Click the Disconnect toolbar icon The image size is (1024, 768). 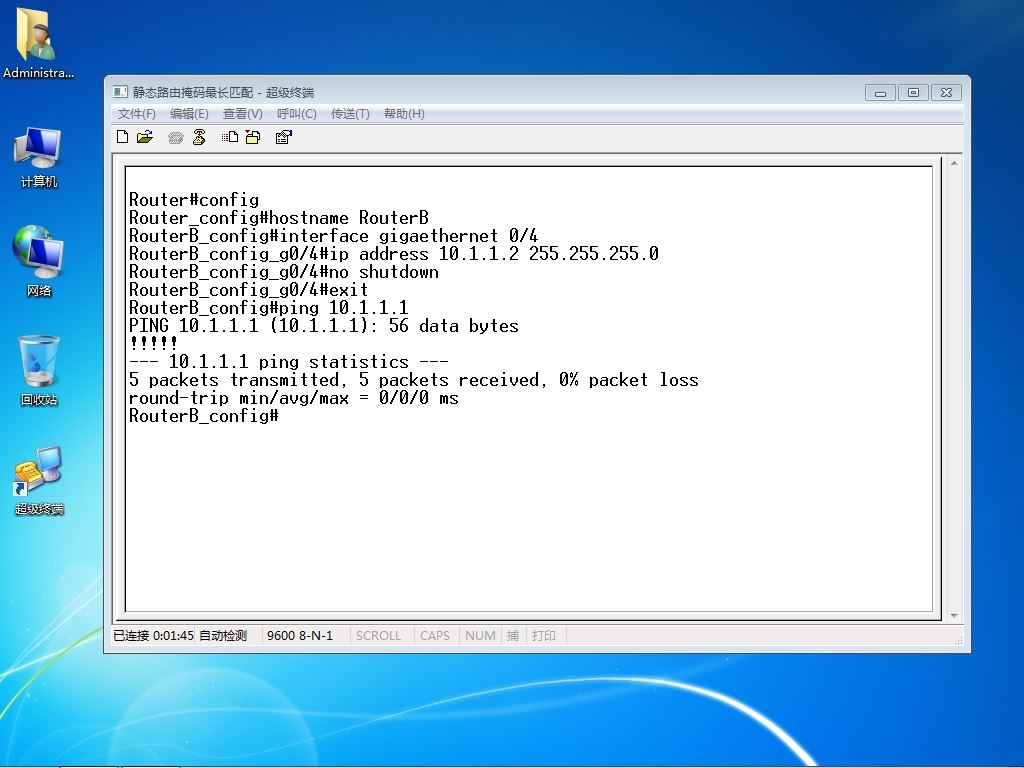[x=199, y=136]
